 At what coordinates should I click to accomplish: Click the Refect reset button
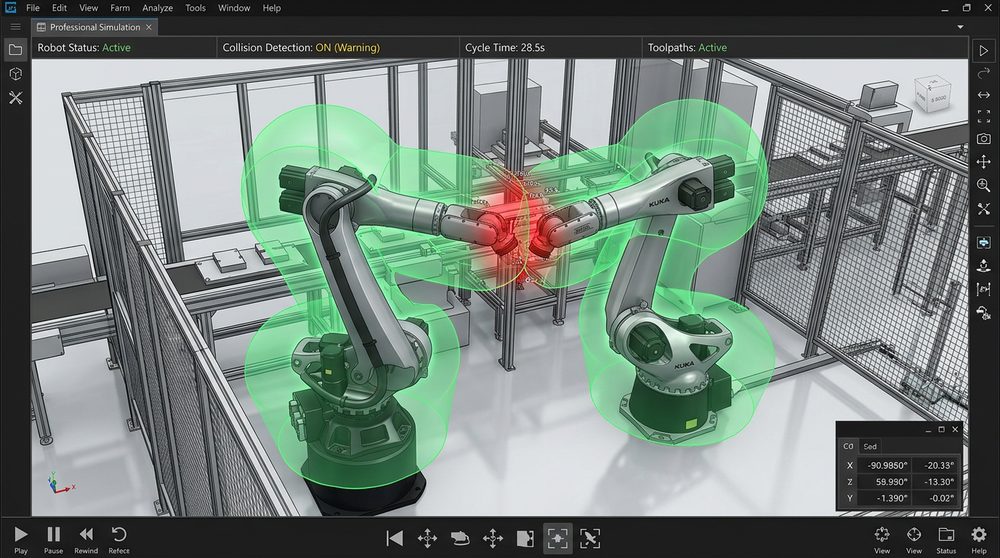(119, 536)
